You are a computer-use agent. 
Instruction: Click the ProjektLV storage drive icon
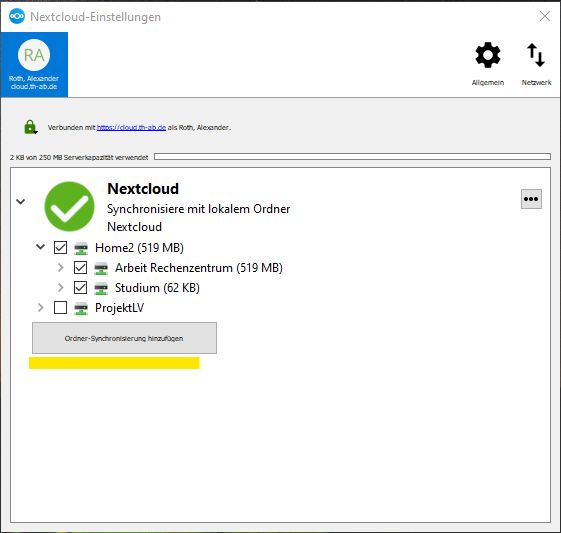click(81, 308)
